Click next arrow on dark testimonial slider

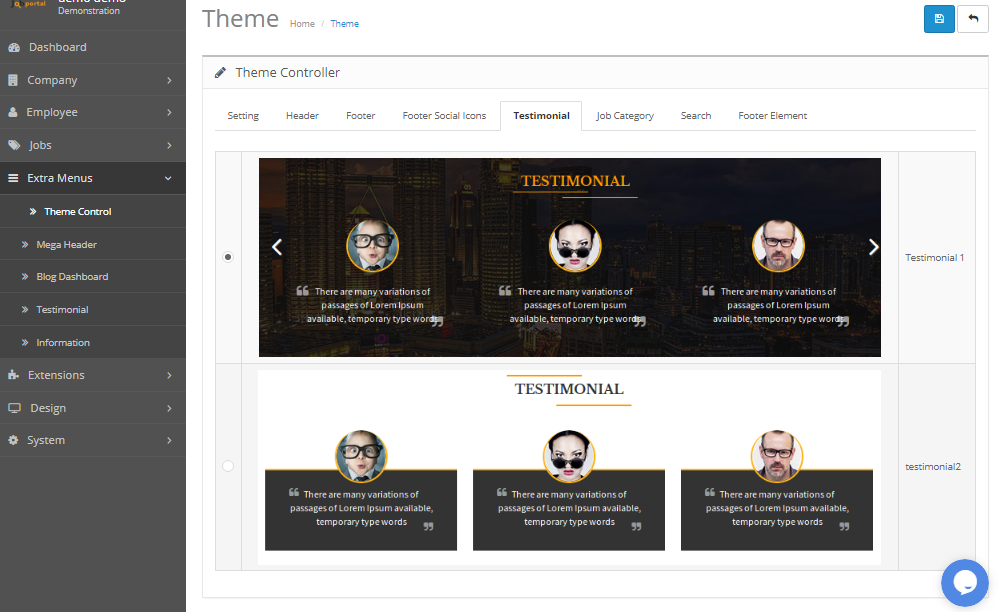[x=873, y=247]
